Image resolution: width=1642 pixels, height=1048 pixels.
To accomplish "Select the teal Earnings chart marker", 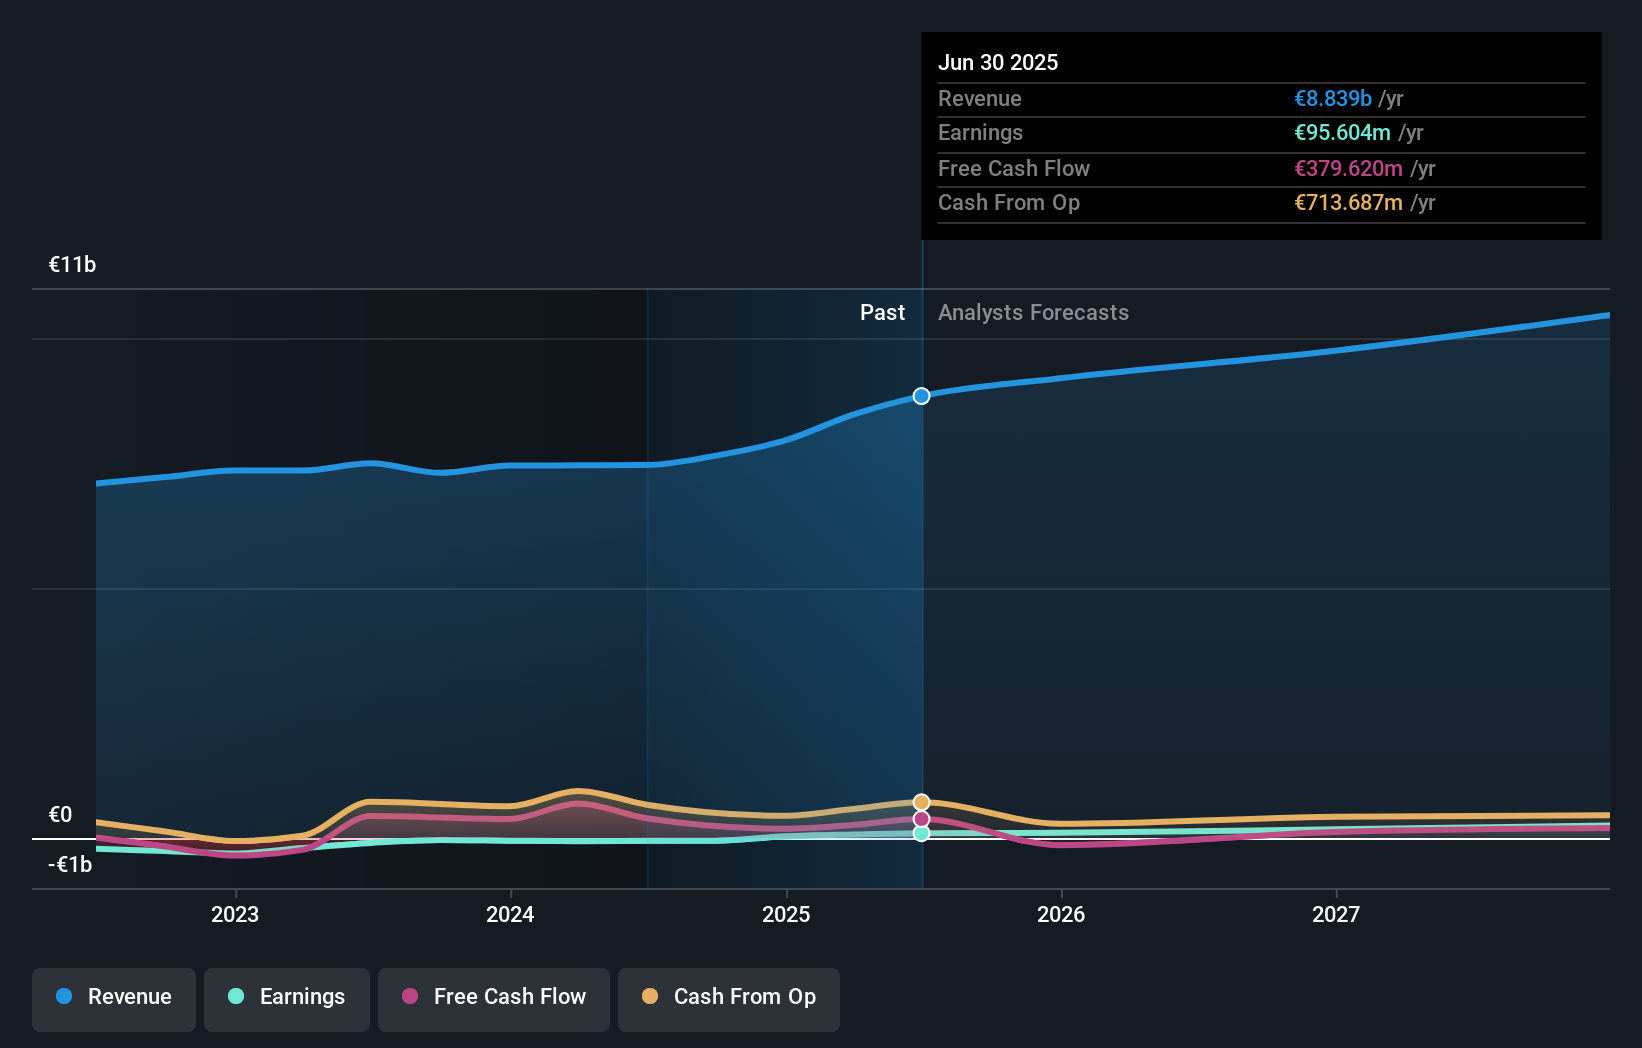I will click(920, 833).
